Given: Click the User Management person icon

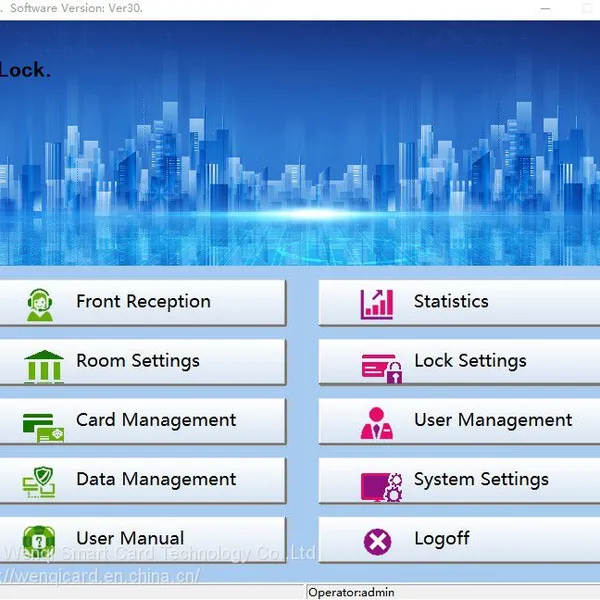Looking at the screenshot, I should [x=377, y=423].
